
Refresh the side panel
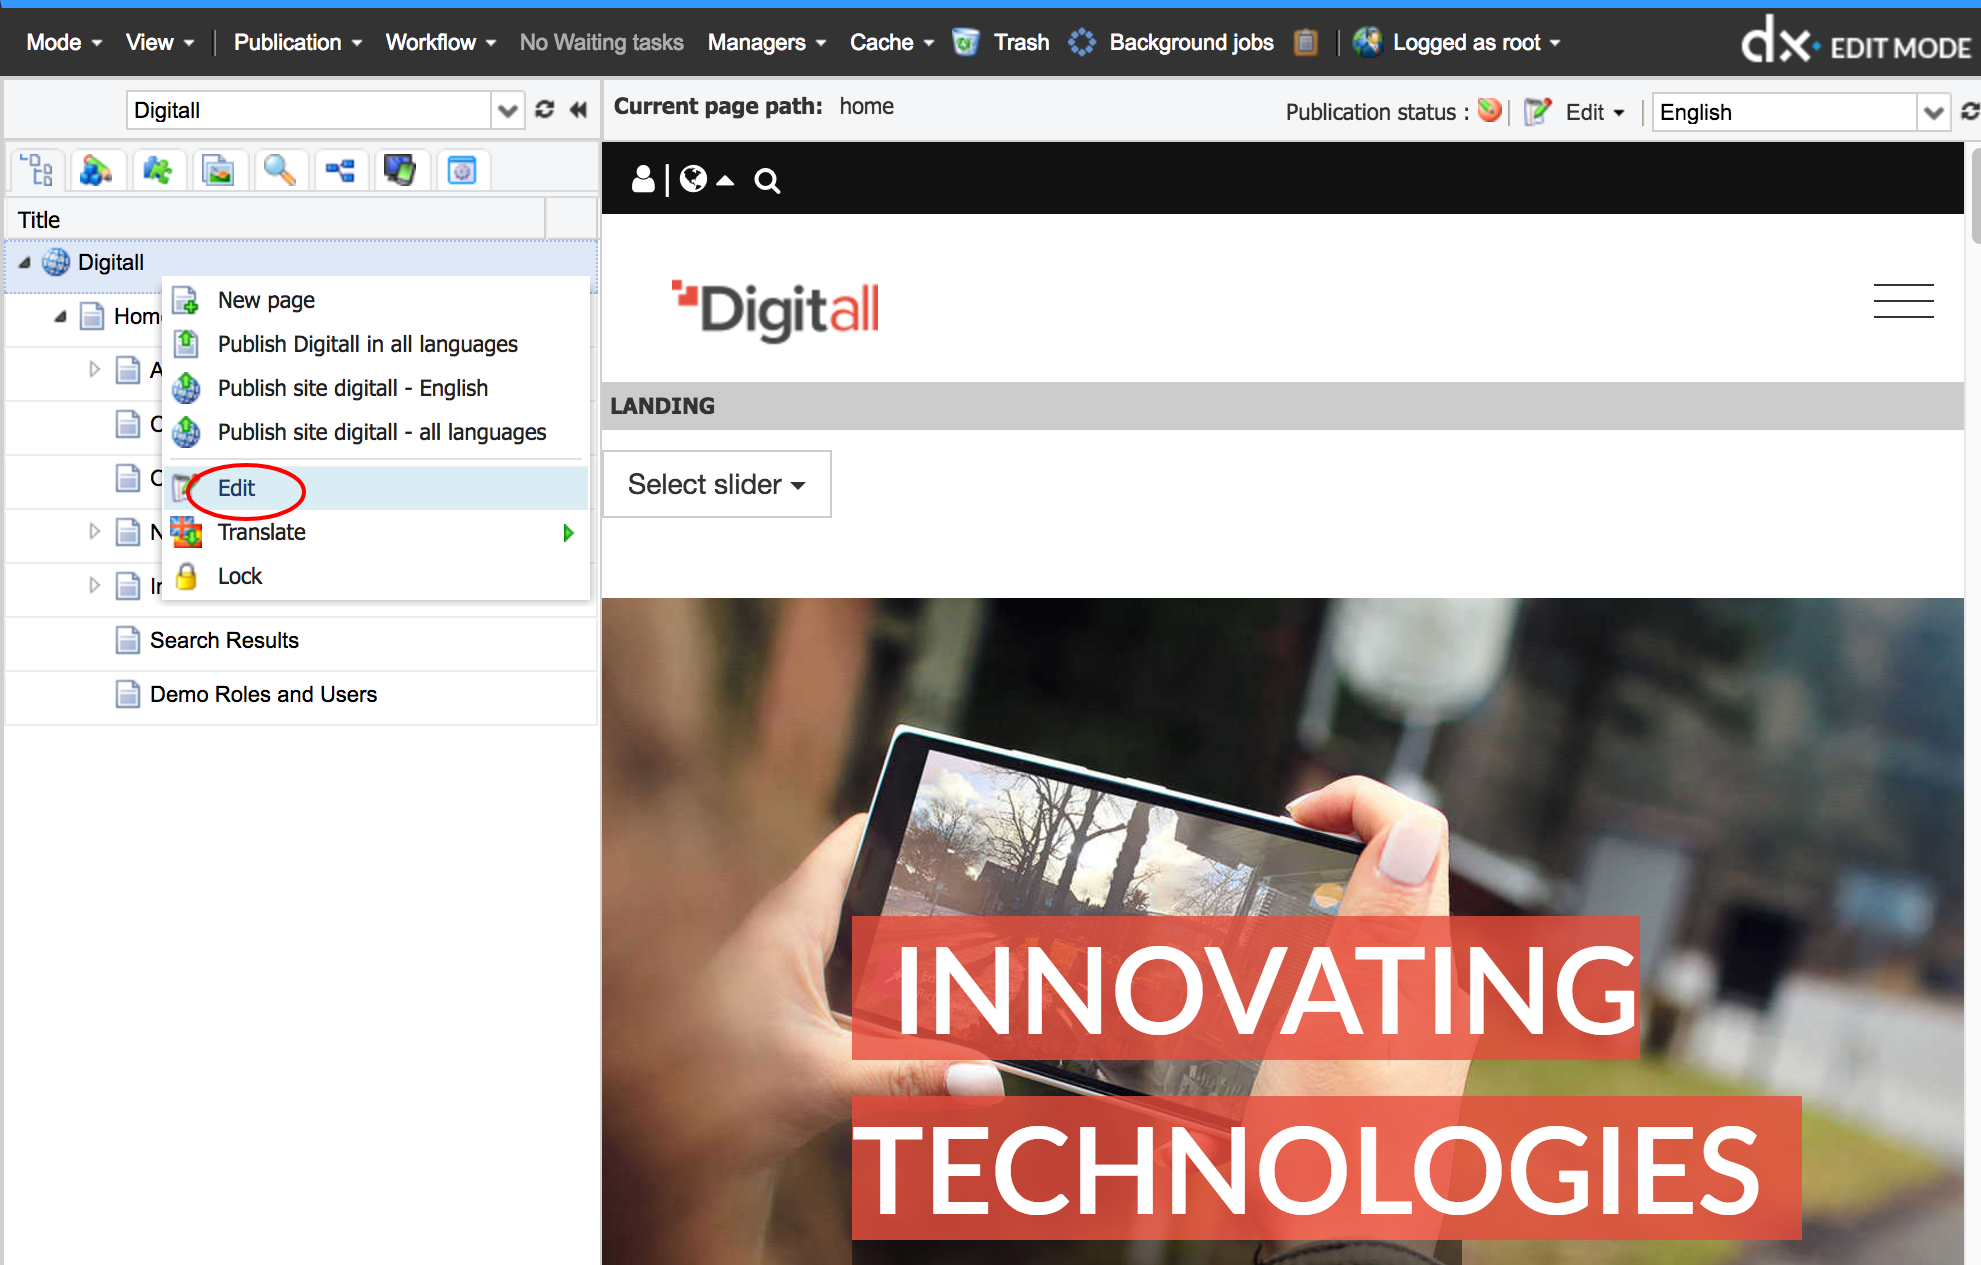[x=544, y=110]
